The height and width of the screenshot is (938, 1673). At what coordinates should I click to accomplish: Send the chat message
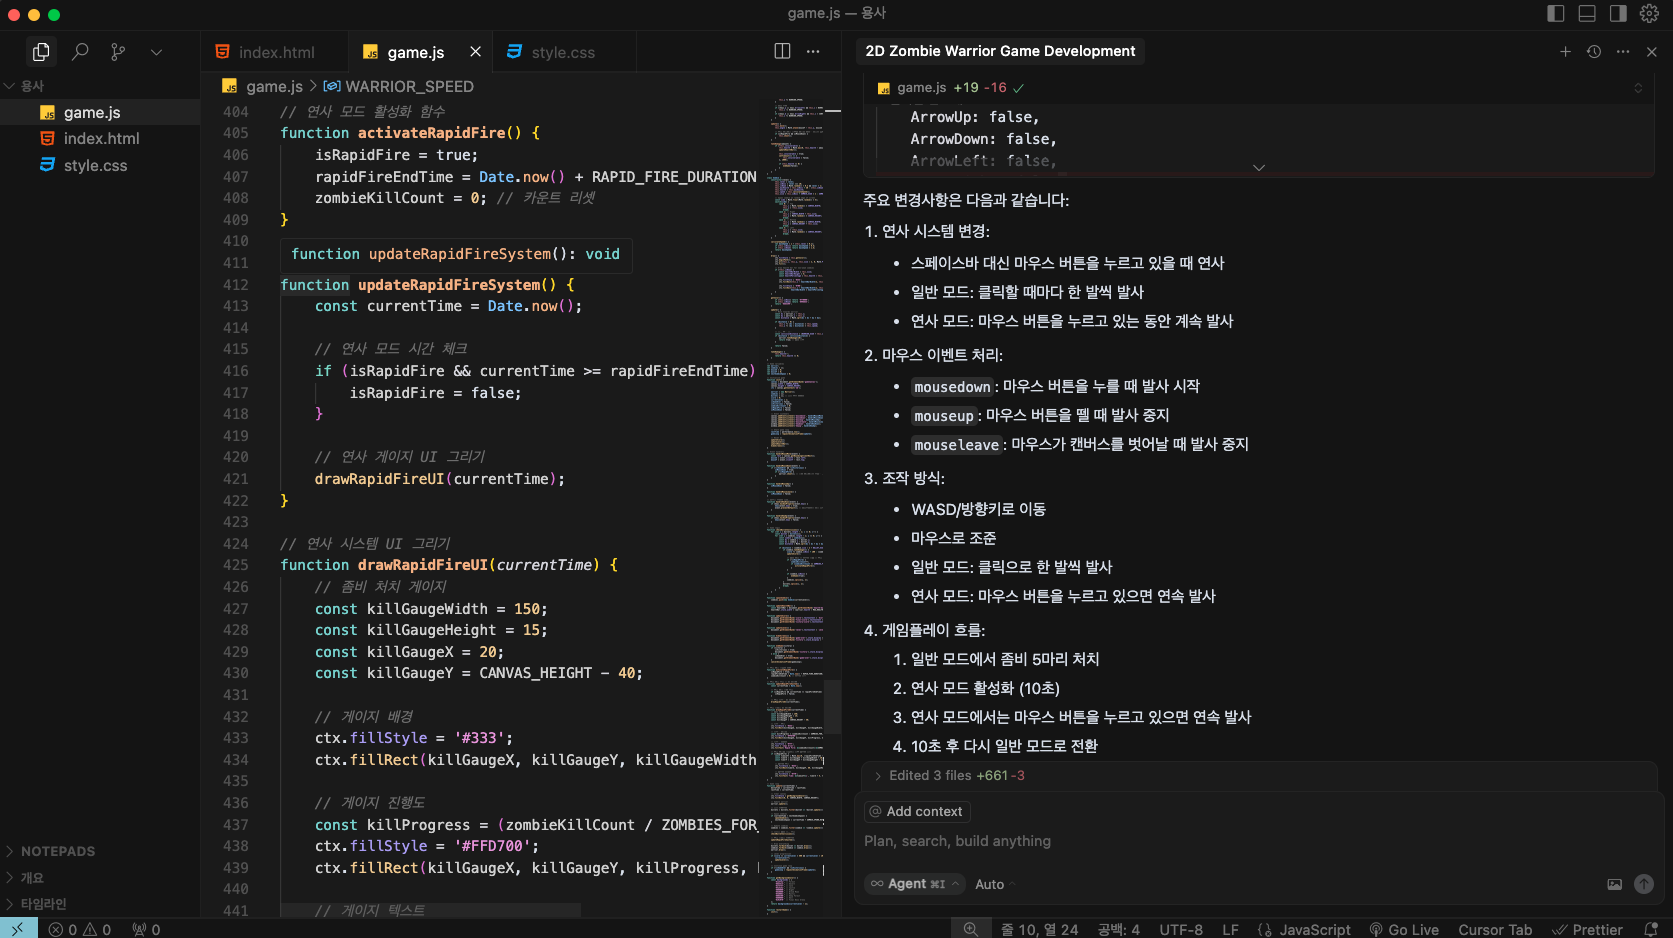1644,884
